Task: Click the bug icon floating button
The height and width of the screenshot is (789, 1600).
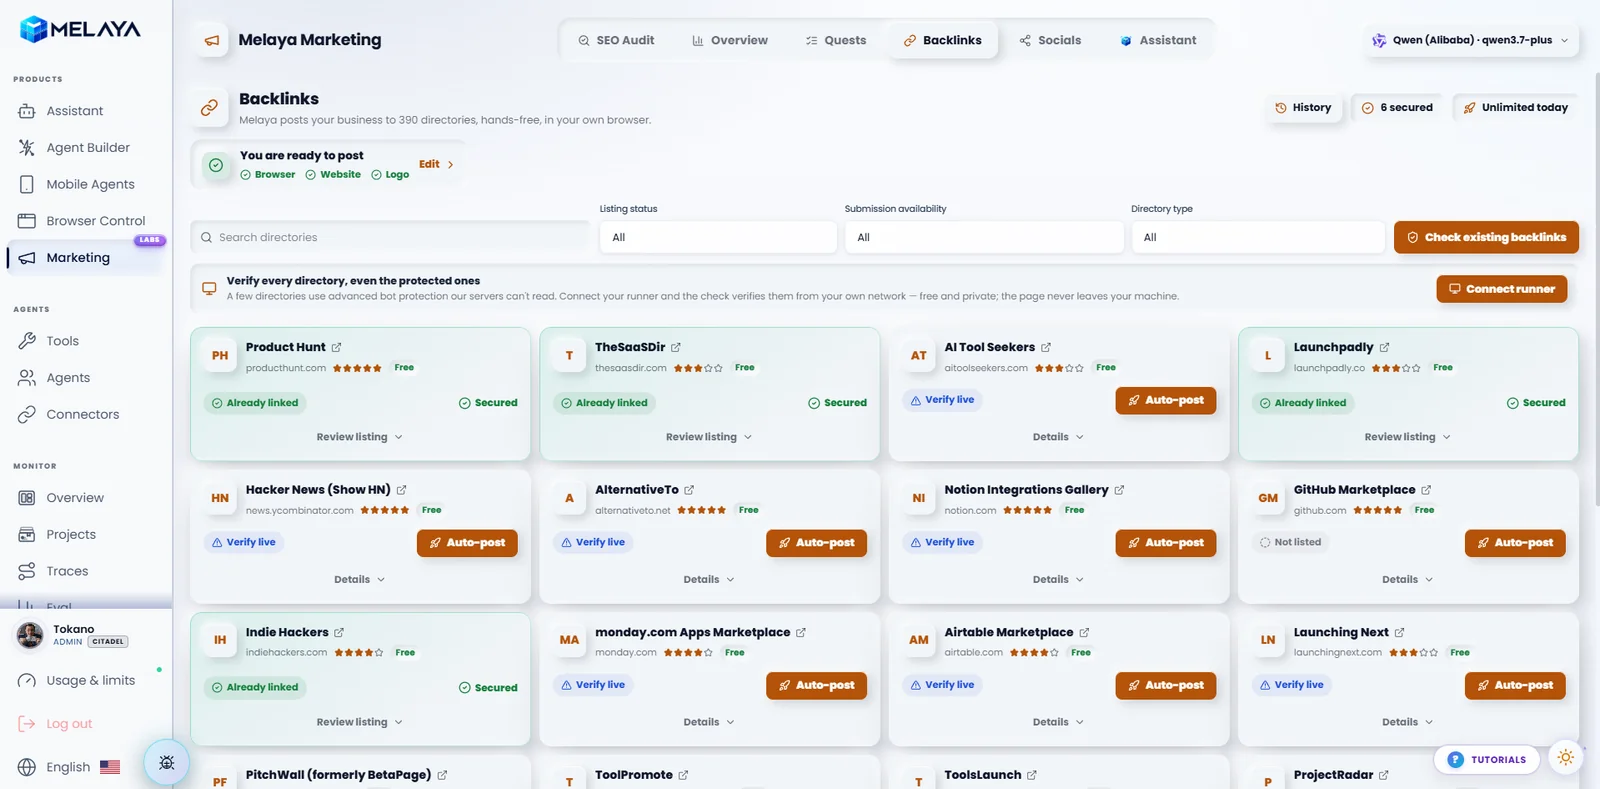Action: (167, 763)
